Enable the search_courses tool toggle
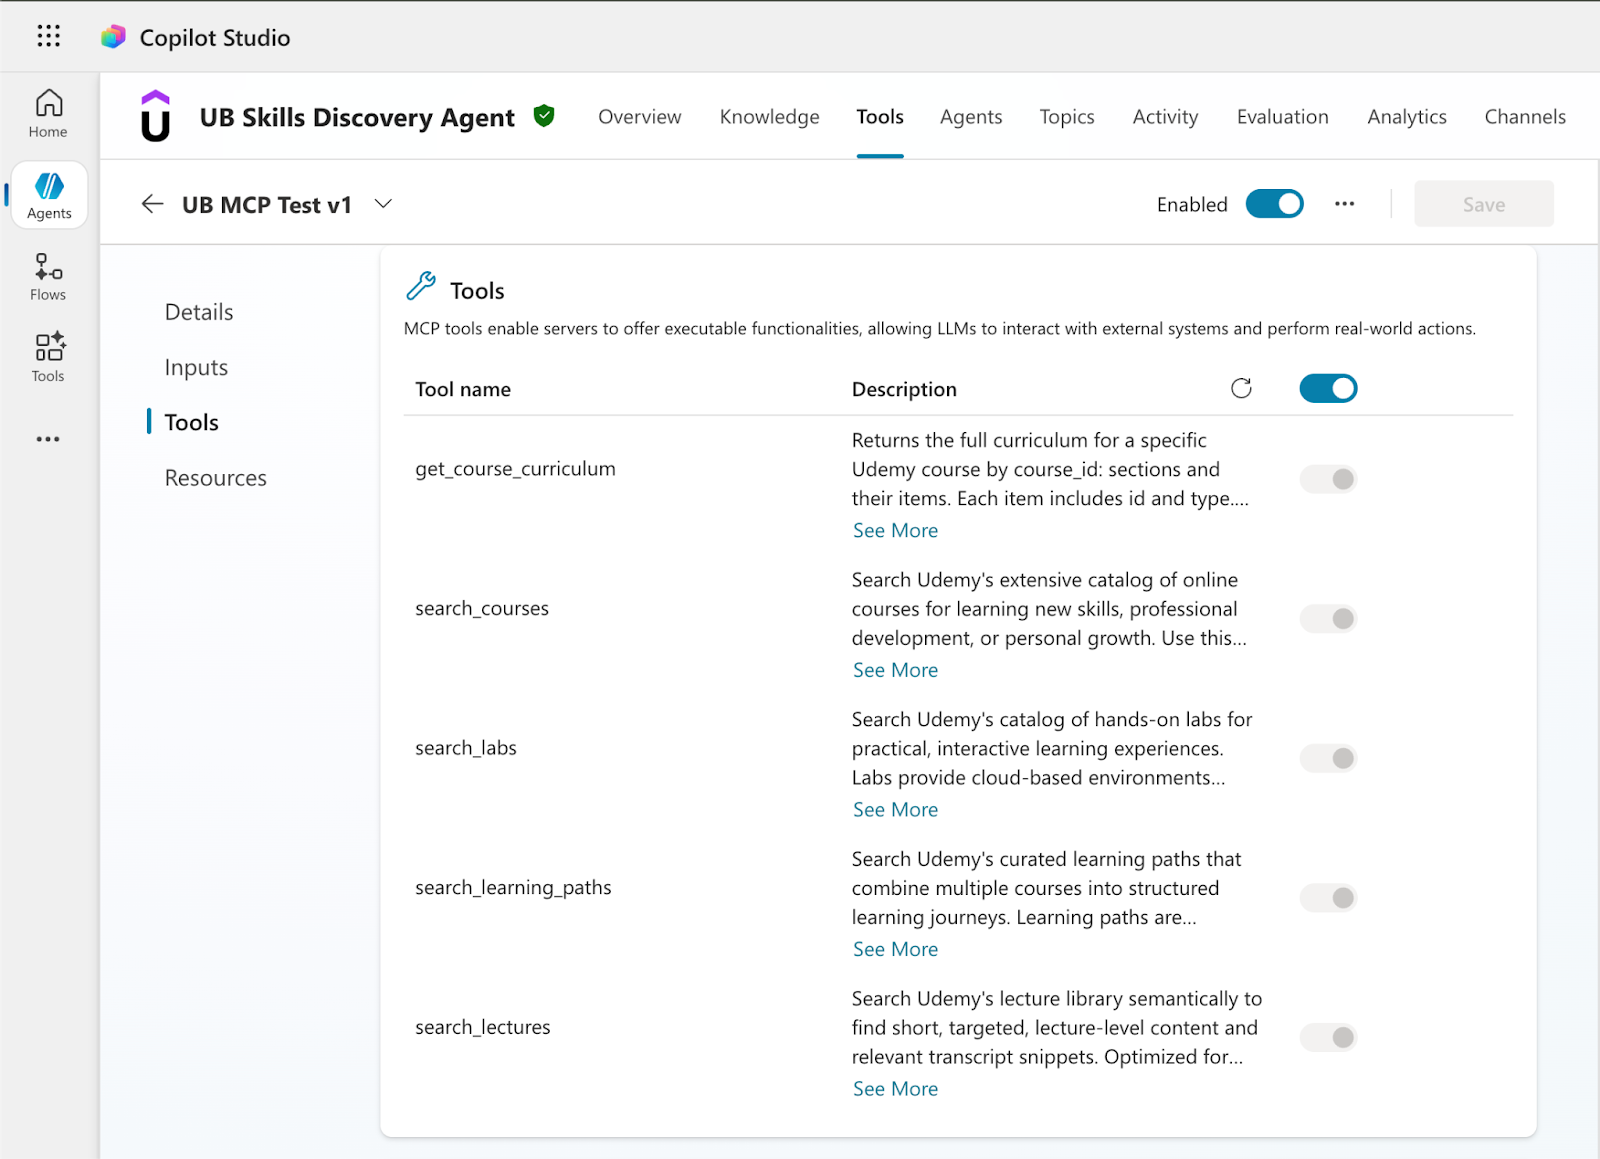Viewport: 1600px width, 1159px height. [1328, 619]
